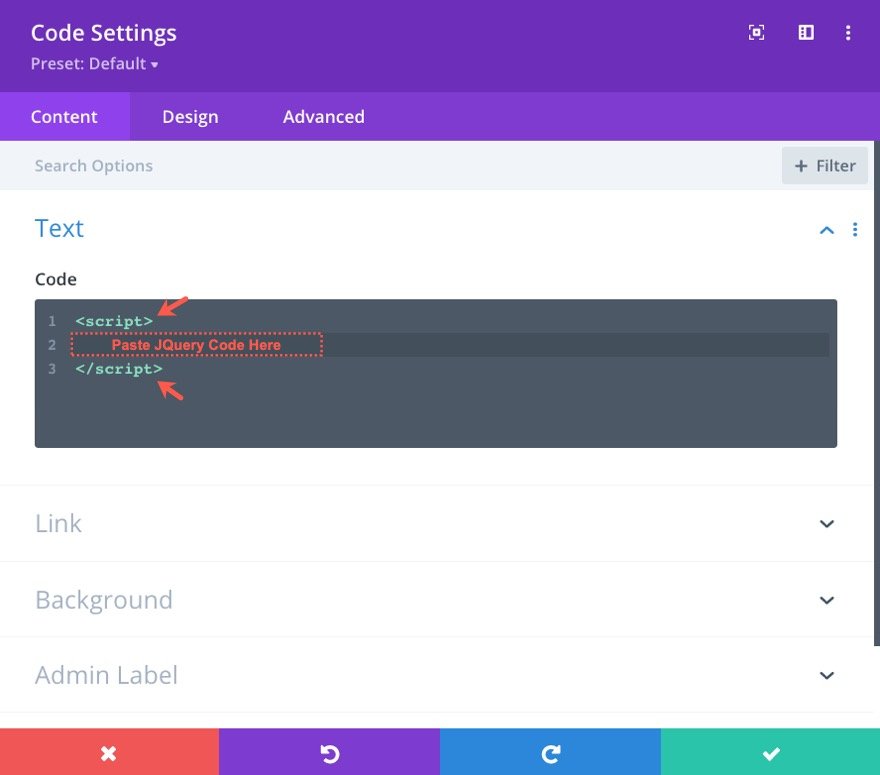Viewport: 880px width, 775px height.
Task: Expand the Background section
Action: (827, 600)
